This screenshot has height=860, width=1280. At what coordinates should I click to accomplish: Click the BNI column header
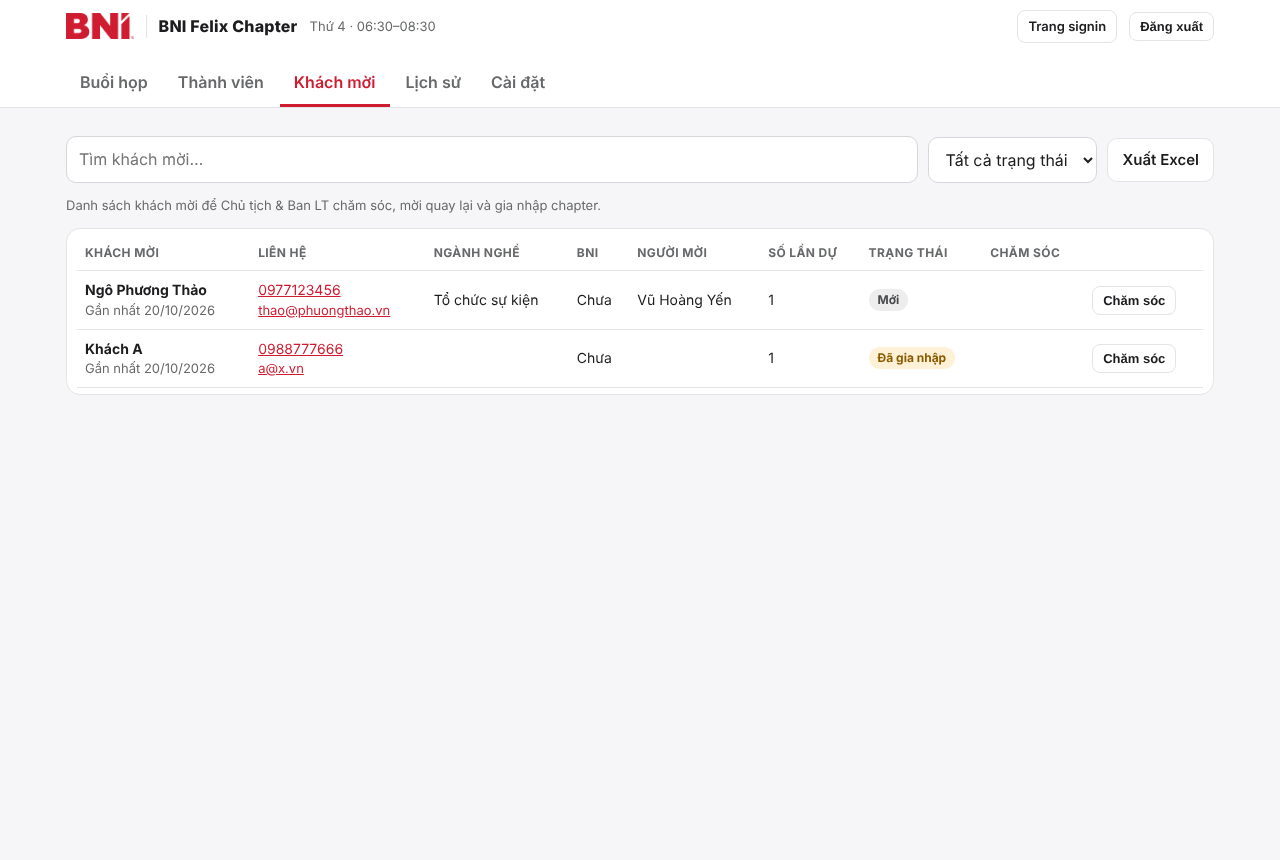[x=588, y=253]
